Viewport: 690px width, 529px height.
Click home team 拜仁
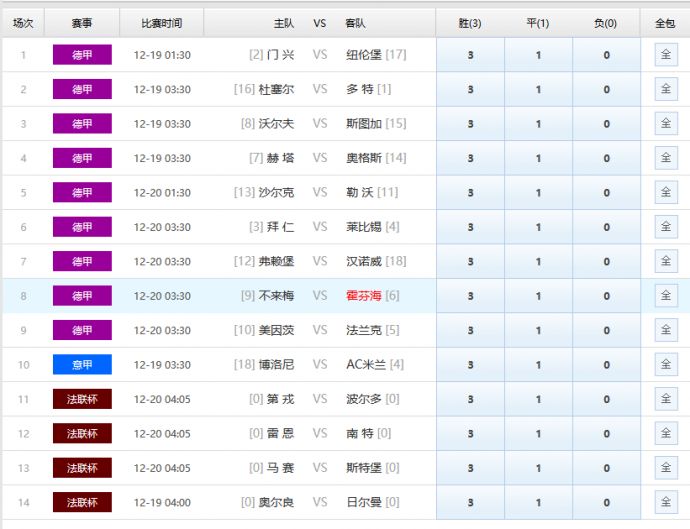click(280, 227)
